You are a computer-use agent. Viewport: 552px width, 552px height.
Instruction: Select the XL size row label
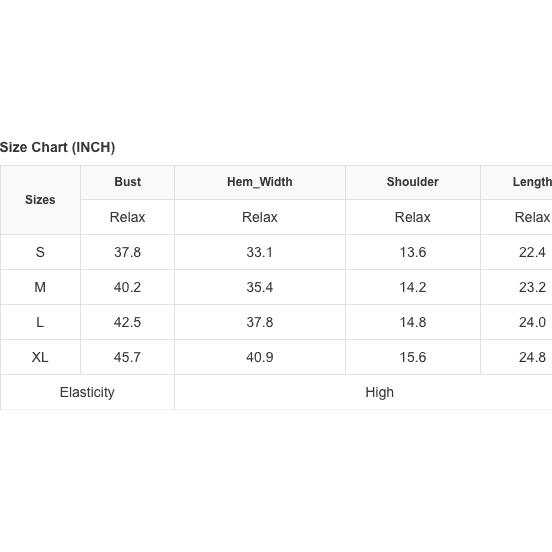[x=40, y=357]
